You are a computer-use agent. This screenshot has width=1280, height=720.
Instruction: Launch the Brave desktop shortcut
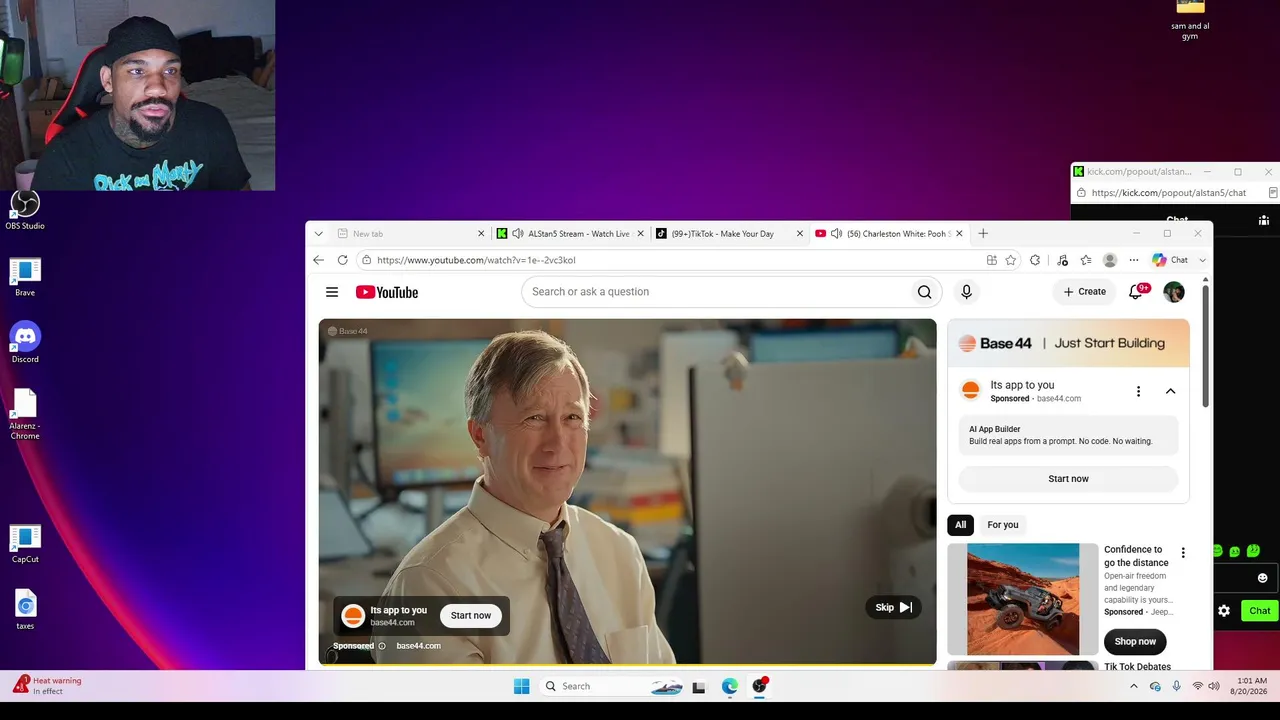tap(25, 277)
